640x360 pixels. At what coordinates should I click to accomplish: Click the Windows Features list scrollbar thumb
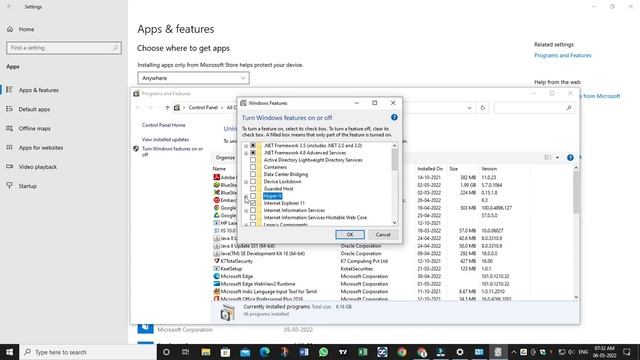coord(394,160)
